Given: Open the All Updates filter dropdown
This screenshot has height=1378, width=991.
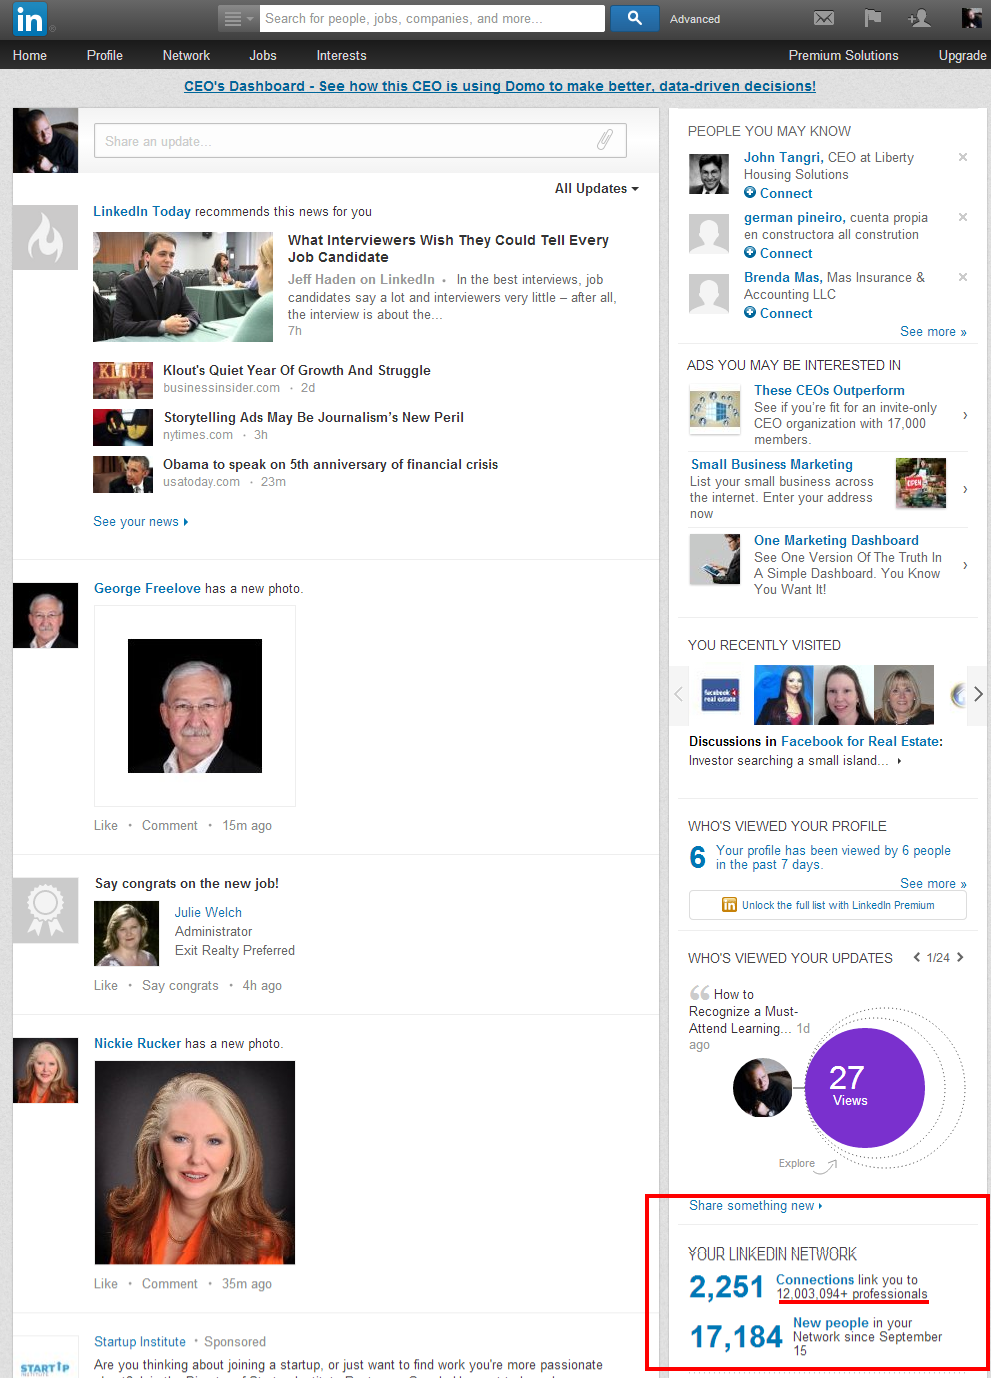Looking at the screenshot, I should tap(597, 188).
